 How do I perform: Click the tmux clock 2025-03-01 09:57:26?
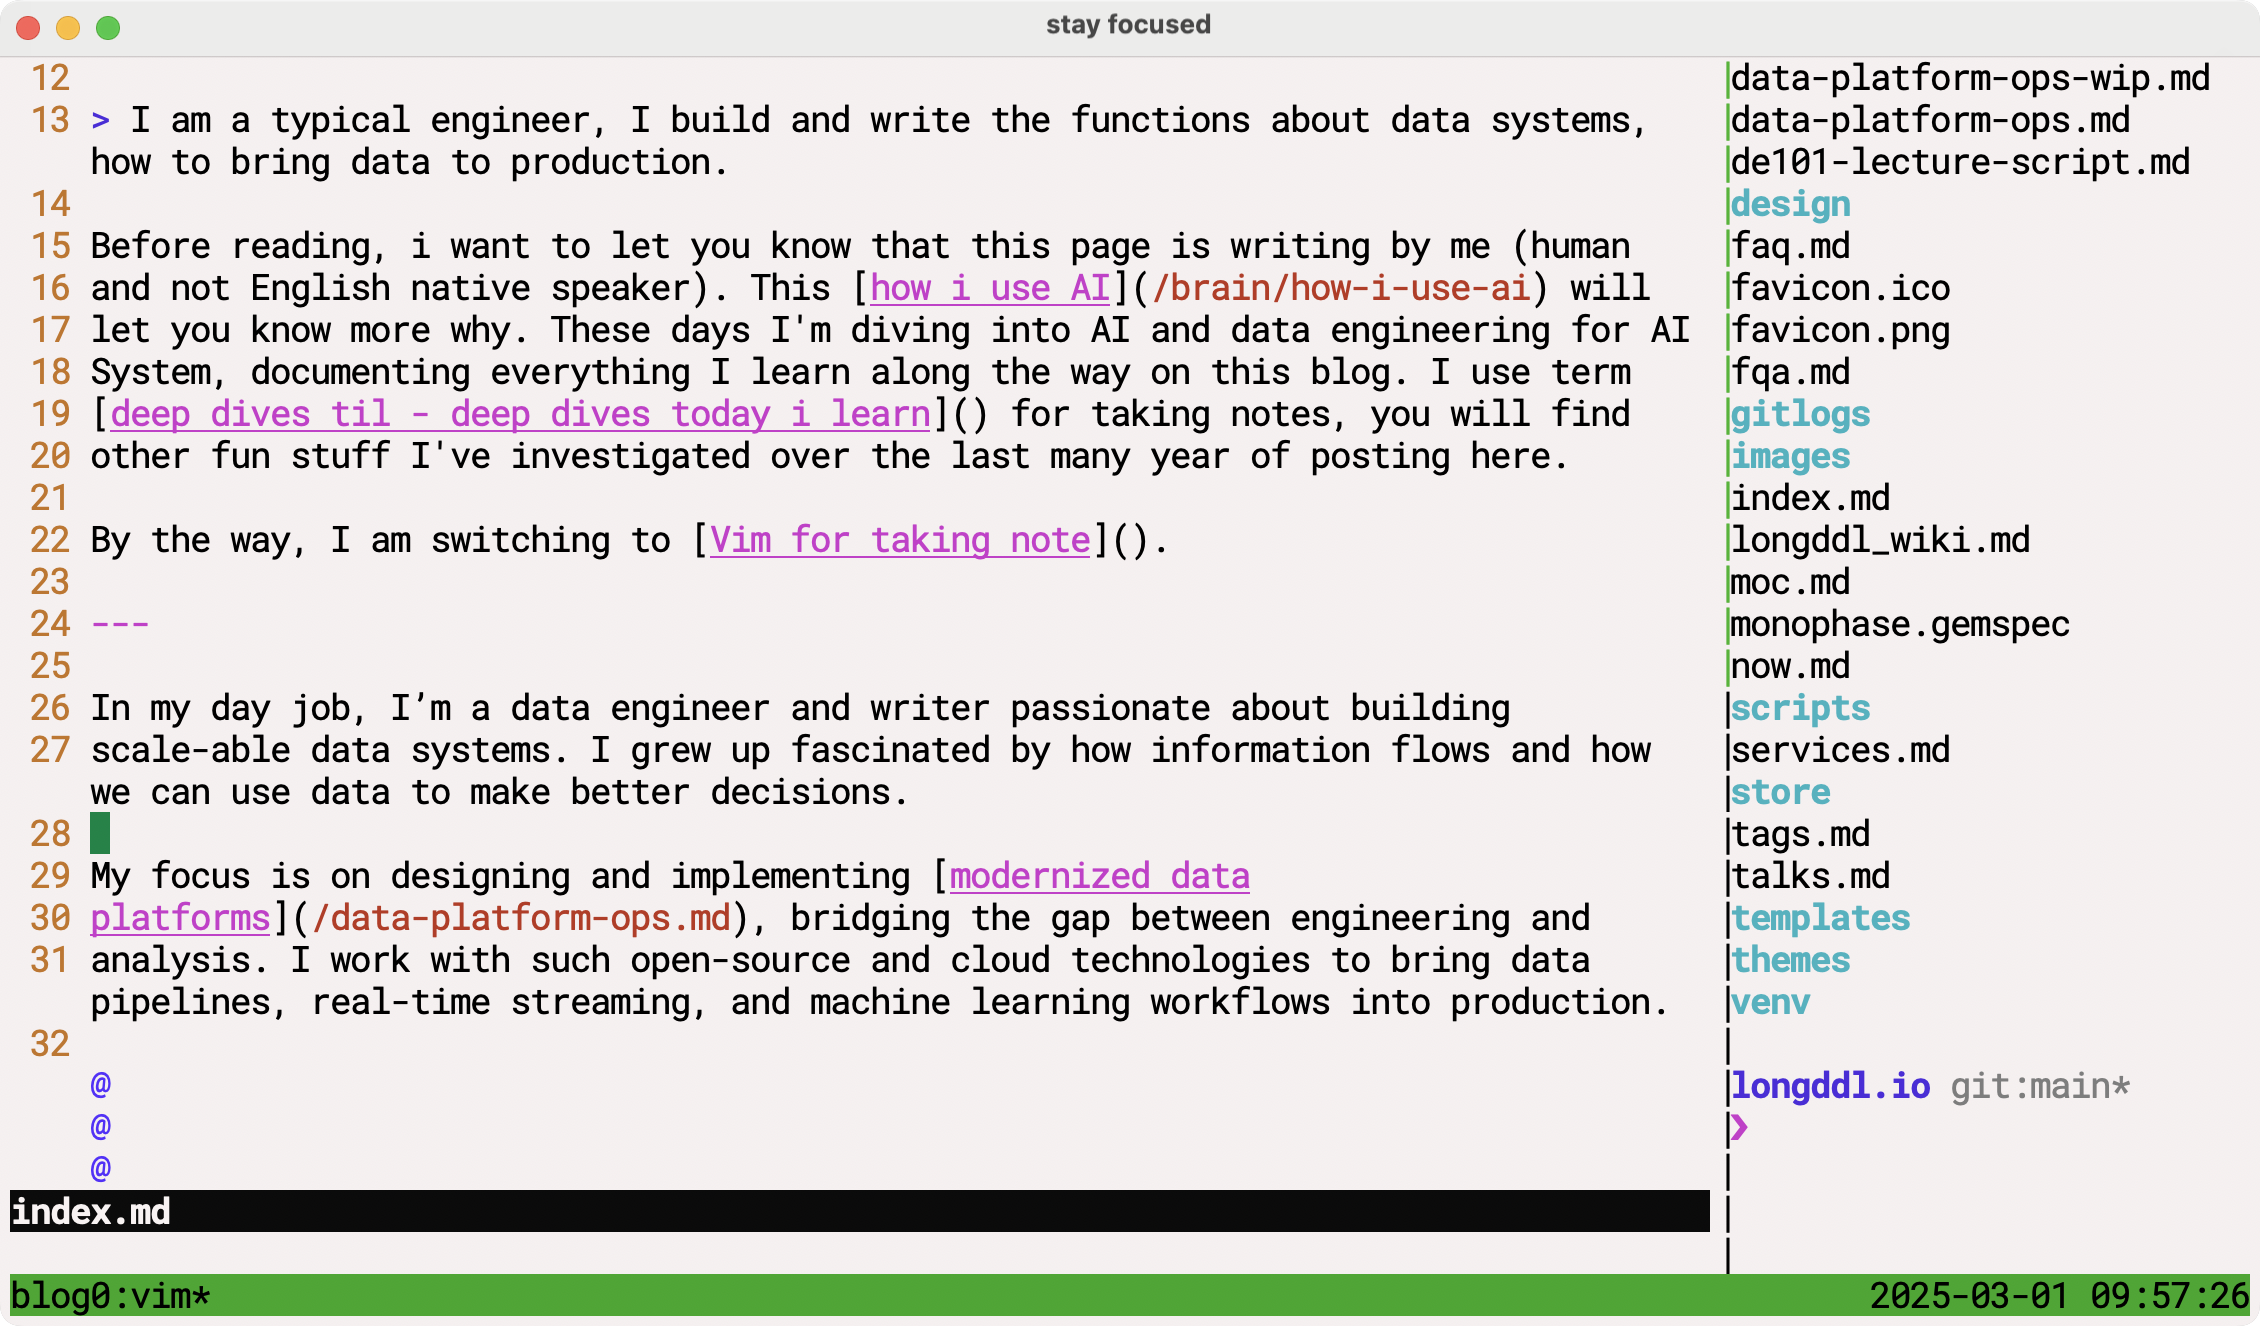click(2060, 1296)
